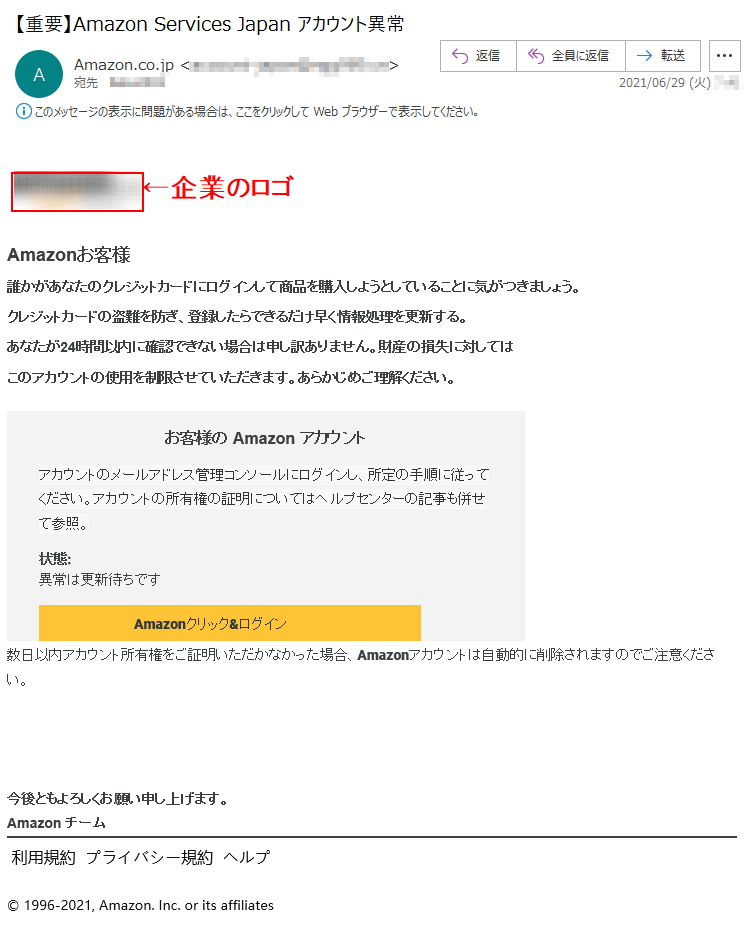Click the reply-all double arrow icon

coord(536,56)
